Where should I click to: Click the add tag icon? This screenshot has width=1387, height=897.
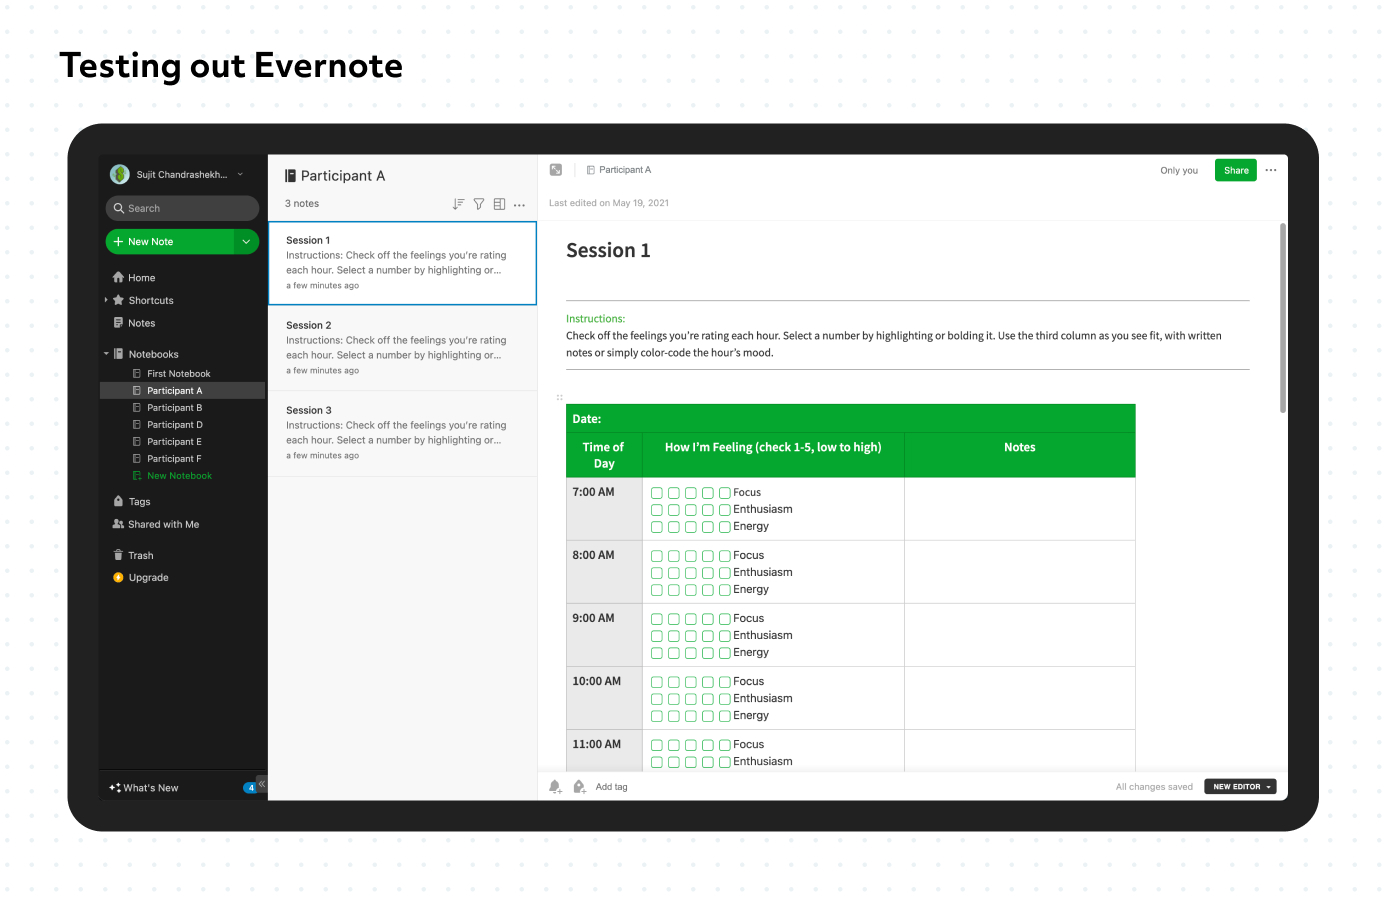579,787
